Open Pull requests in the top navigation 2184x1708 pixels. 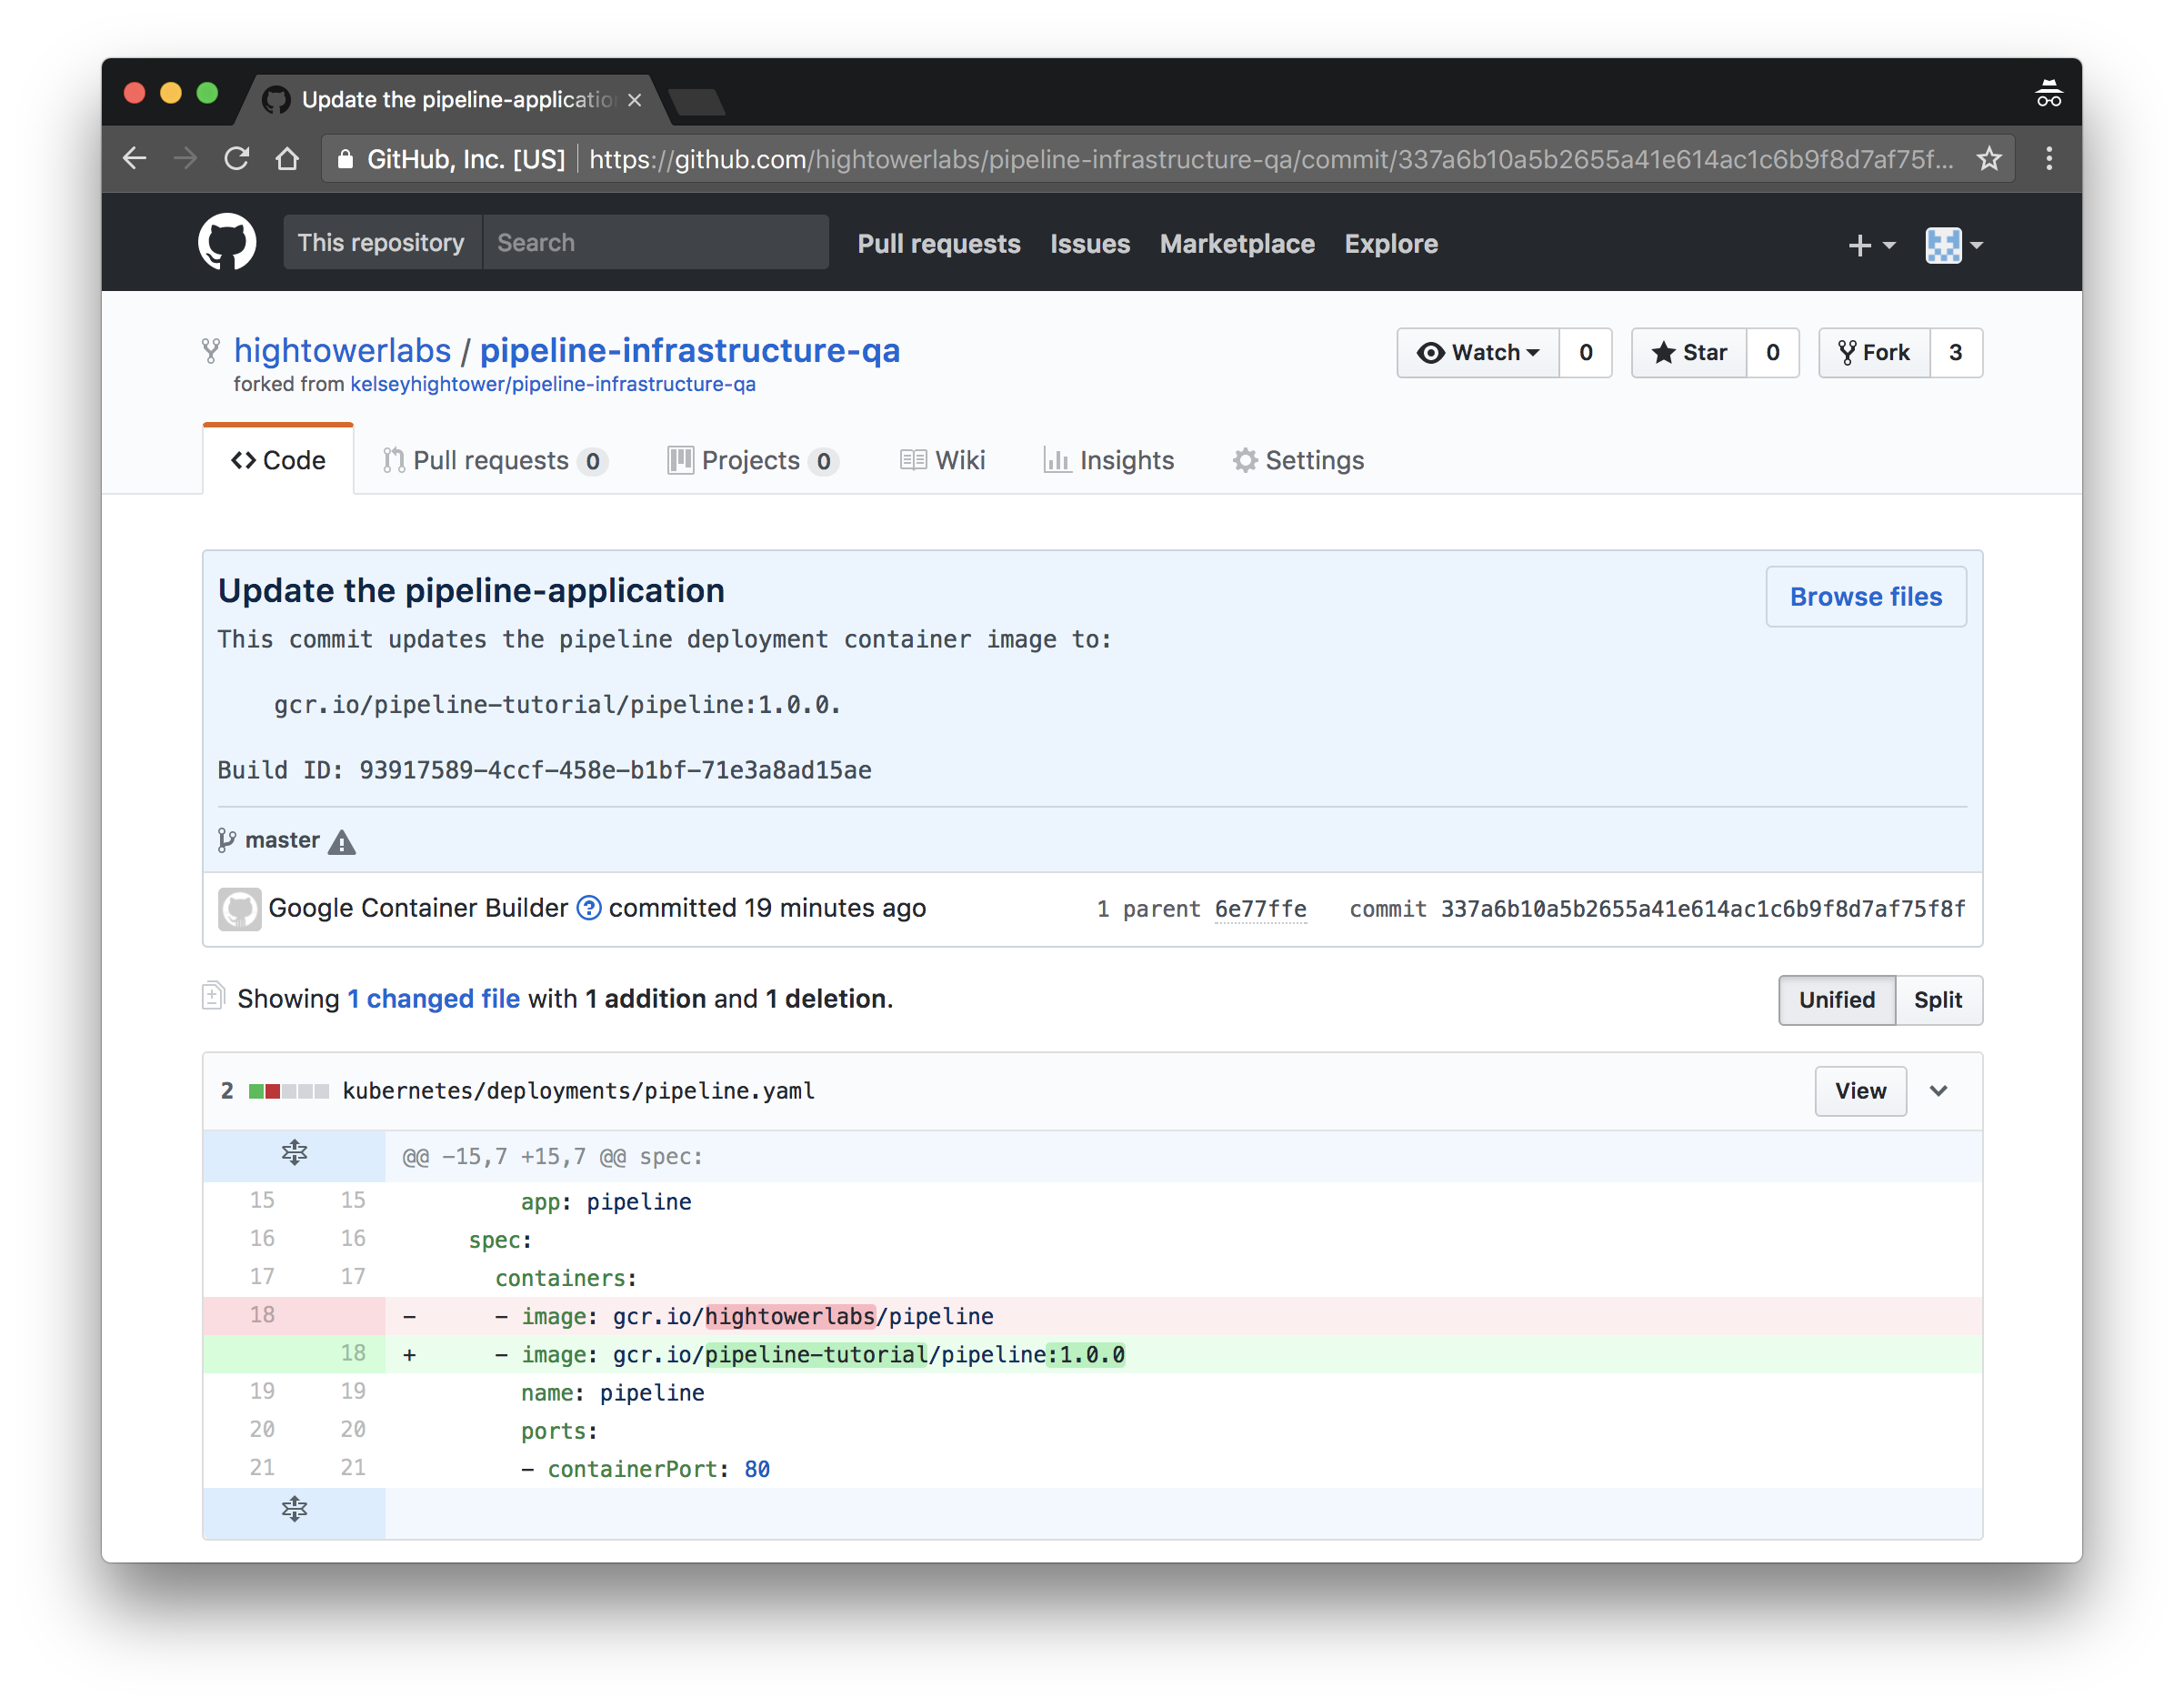click(938, 244)
